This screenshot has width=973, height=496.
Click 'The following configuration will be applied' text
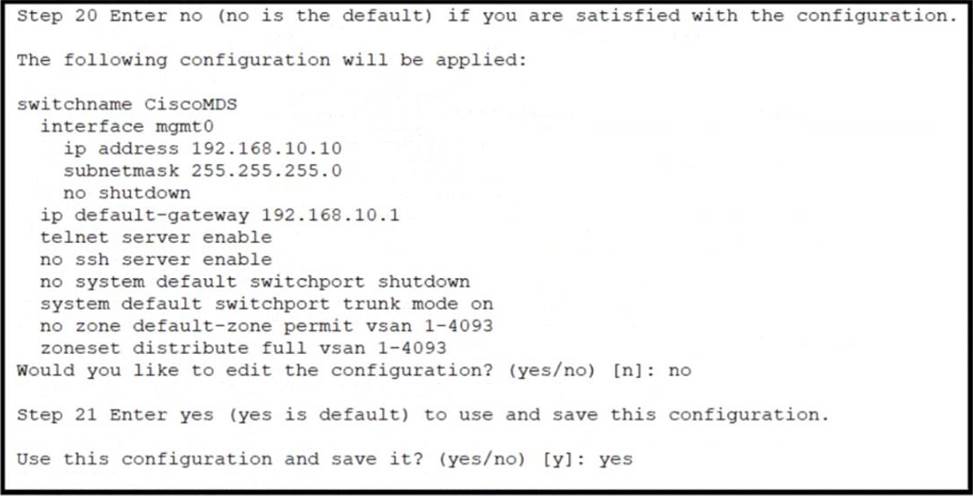[271, 60]
